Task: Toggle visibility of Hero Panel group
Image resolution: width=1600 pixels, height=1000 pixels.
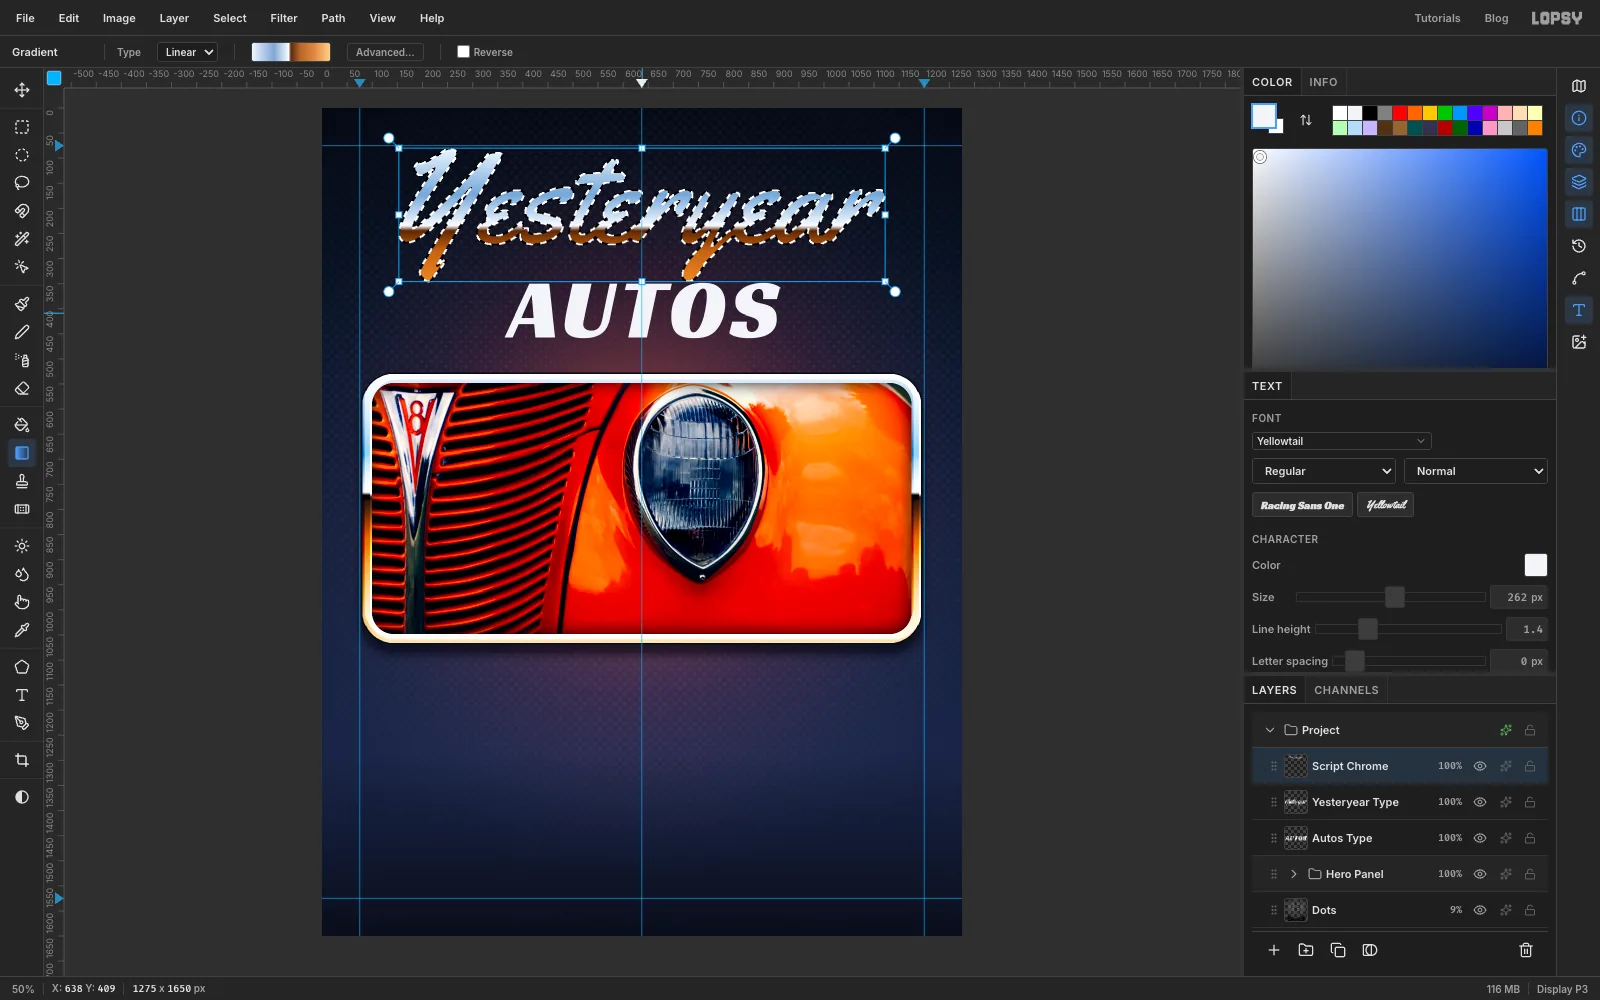Action: 1480,874
